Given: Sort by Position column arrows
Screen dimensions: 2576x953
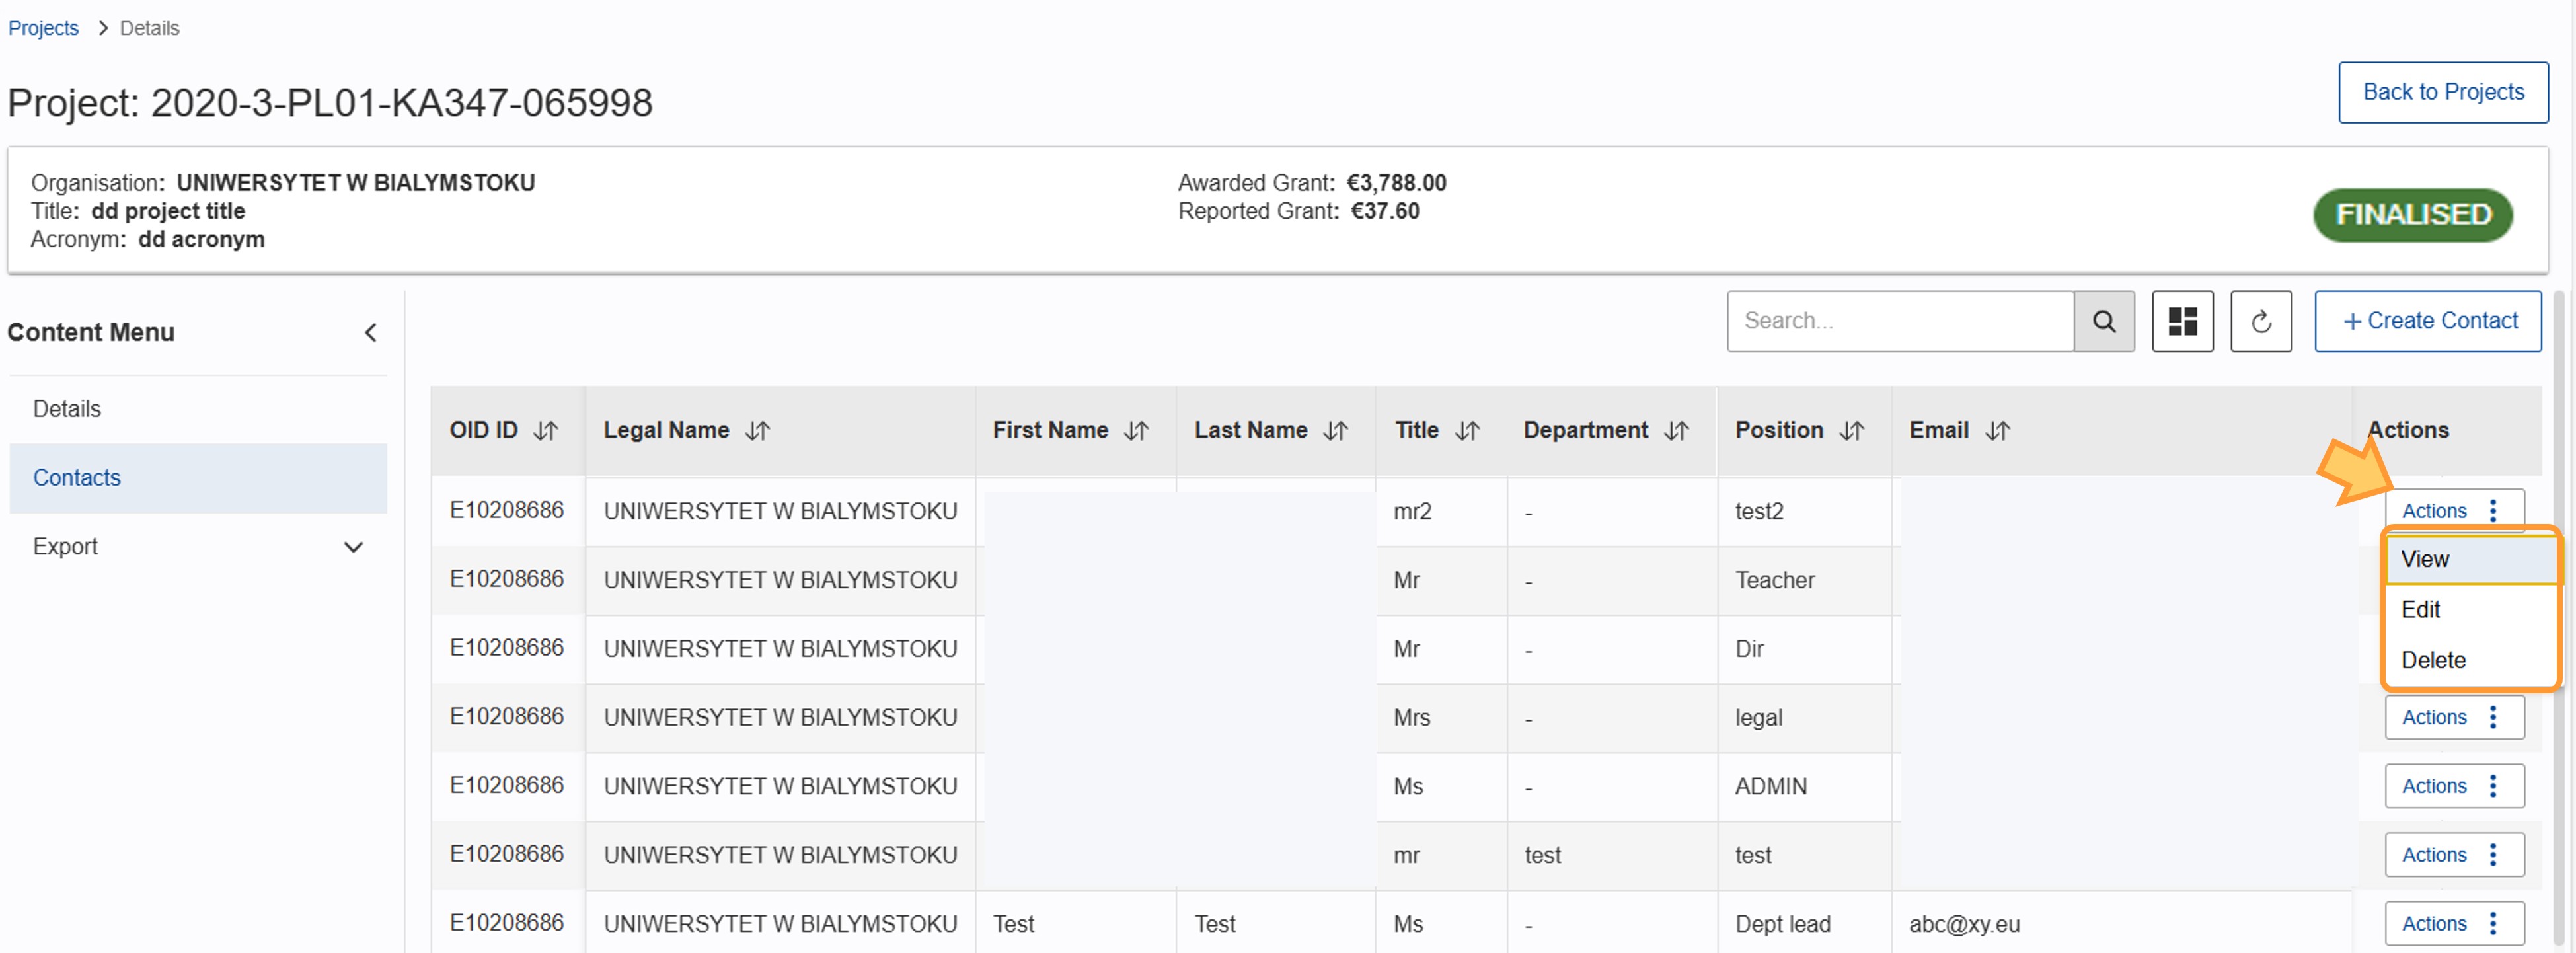Looking at the screenshot, I should [x=1851, y=430].
